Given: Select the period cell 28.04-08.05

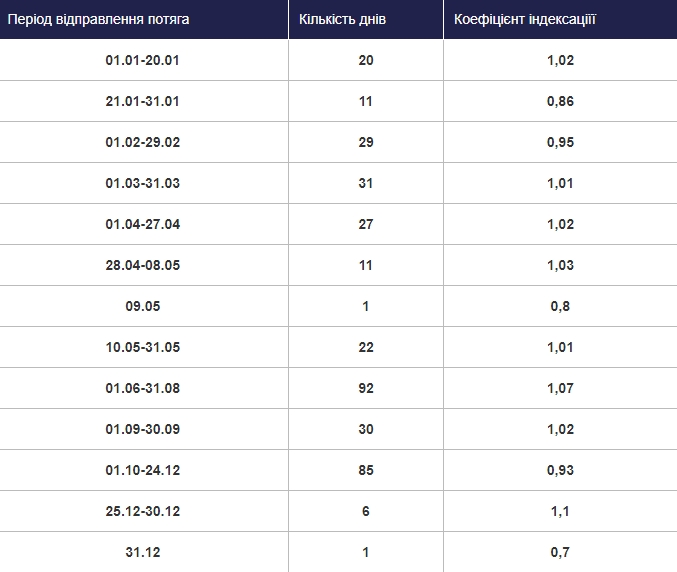Looking at the screenshot, I should pyautogui.click(x=142, y=265).
